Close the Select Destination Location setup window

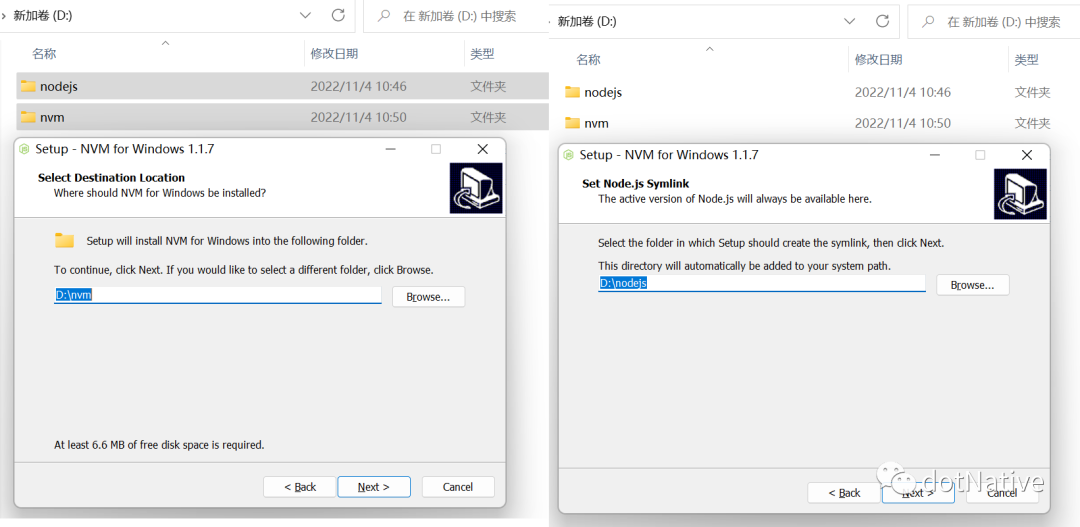483,149
